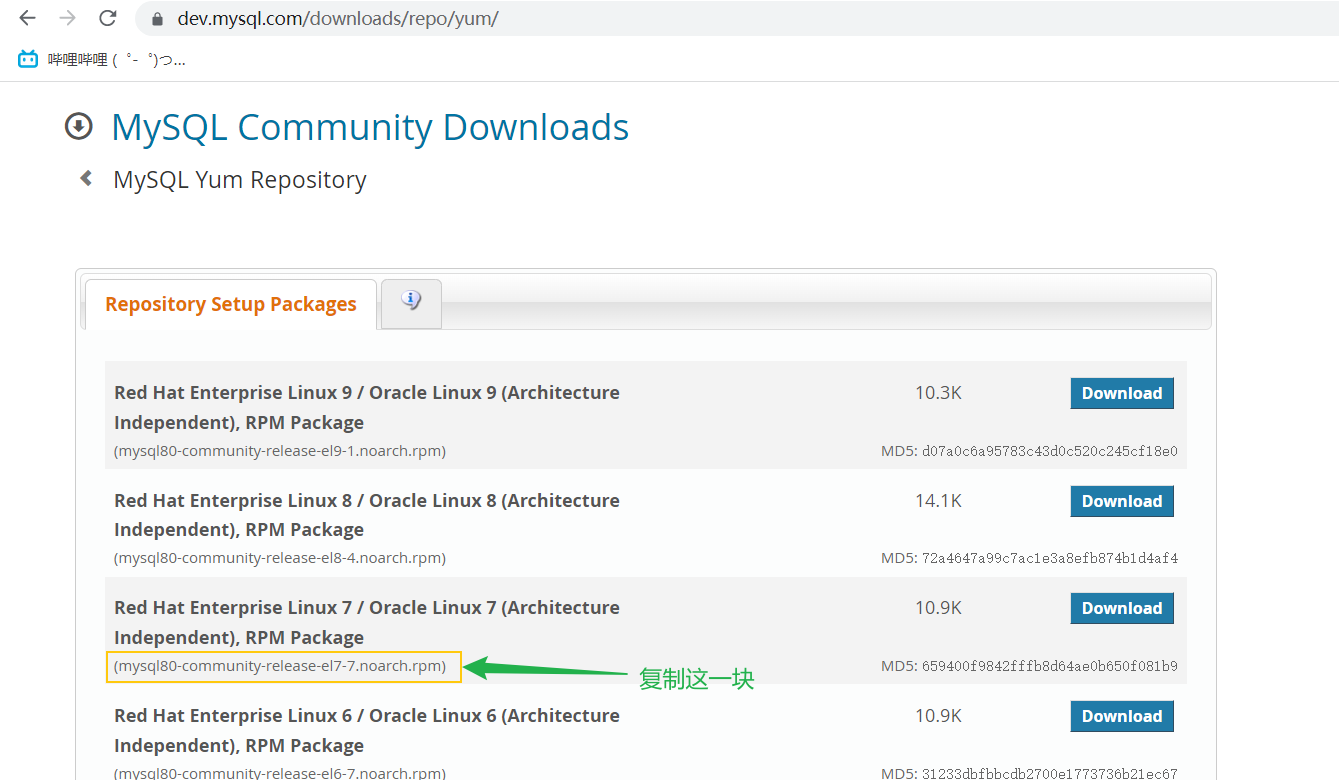This screenshot has height=780, width=1339.
Task: Click the MD5 659400f9842fffb8d64ae0b650f081b9 text
Action: (1029, 666)
